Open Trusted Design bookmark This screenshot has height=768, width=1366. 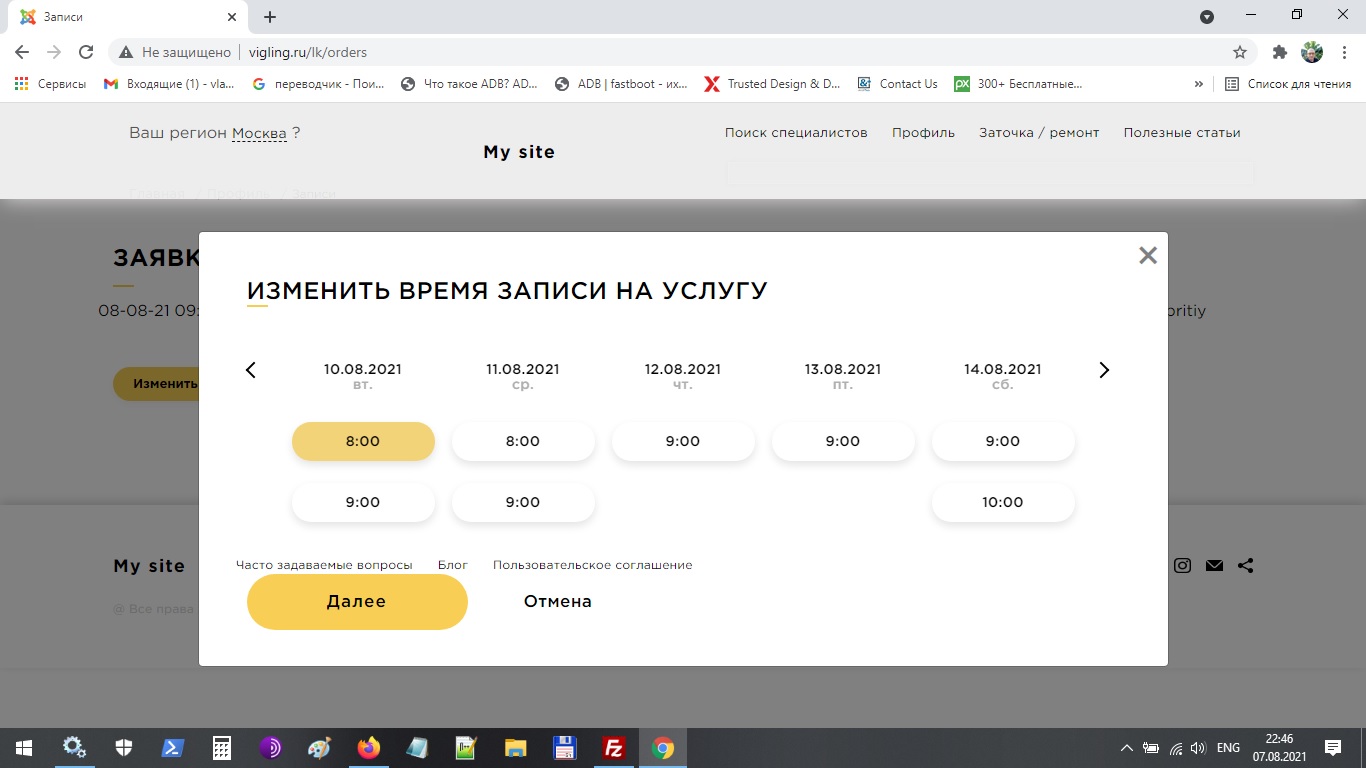(773, 84)
